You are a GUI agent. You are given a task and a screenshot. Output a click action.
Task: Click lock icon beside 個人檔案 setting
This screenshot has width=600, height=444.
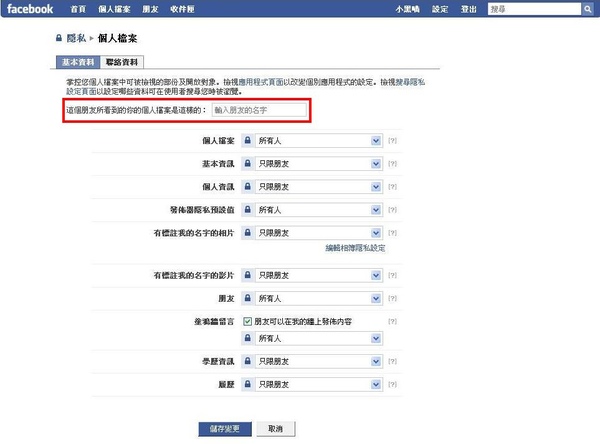pyautogui.click(x=248, y=140)
